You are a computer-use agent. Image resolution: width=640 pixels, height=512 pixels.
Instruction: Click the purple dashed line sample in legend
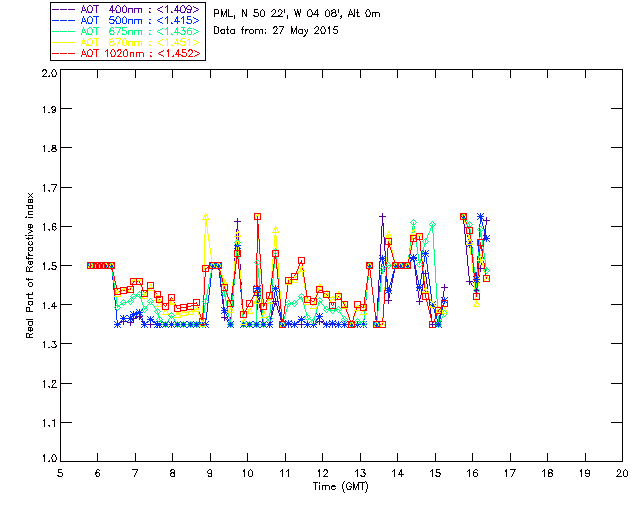64,9
